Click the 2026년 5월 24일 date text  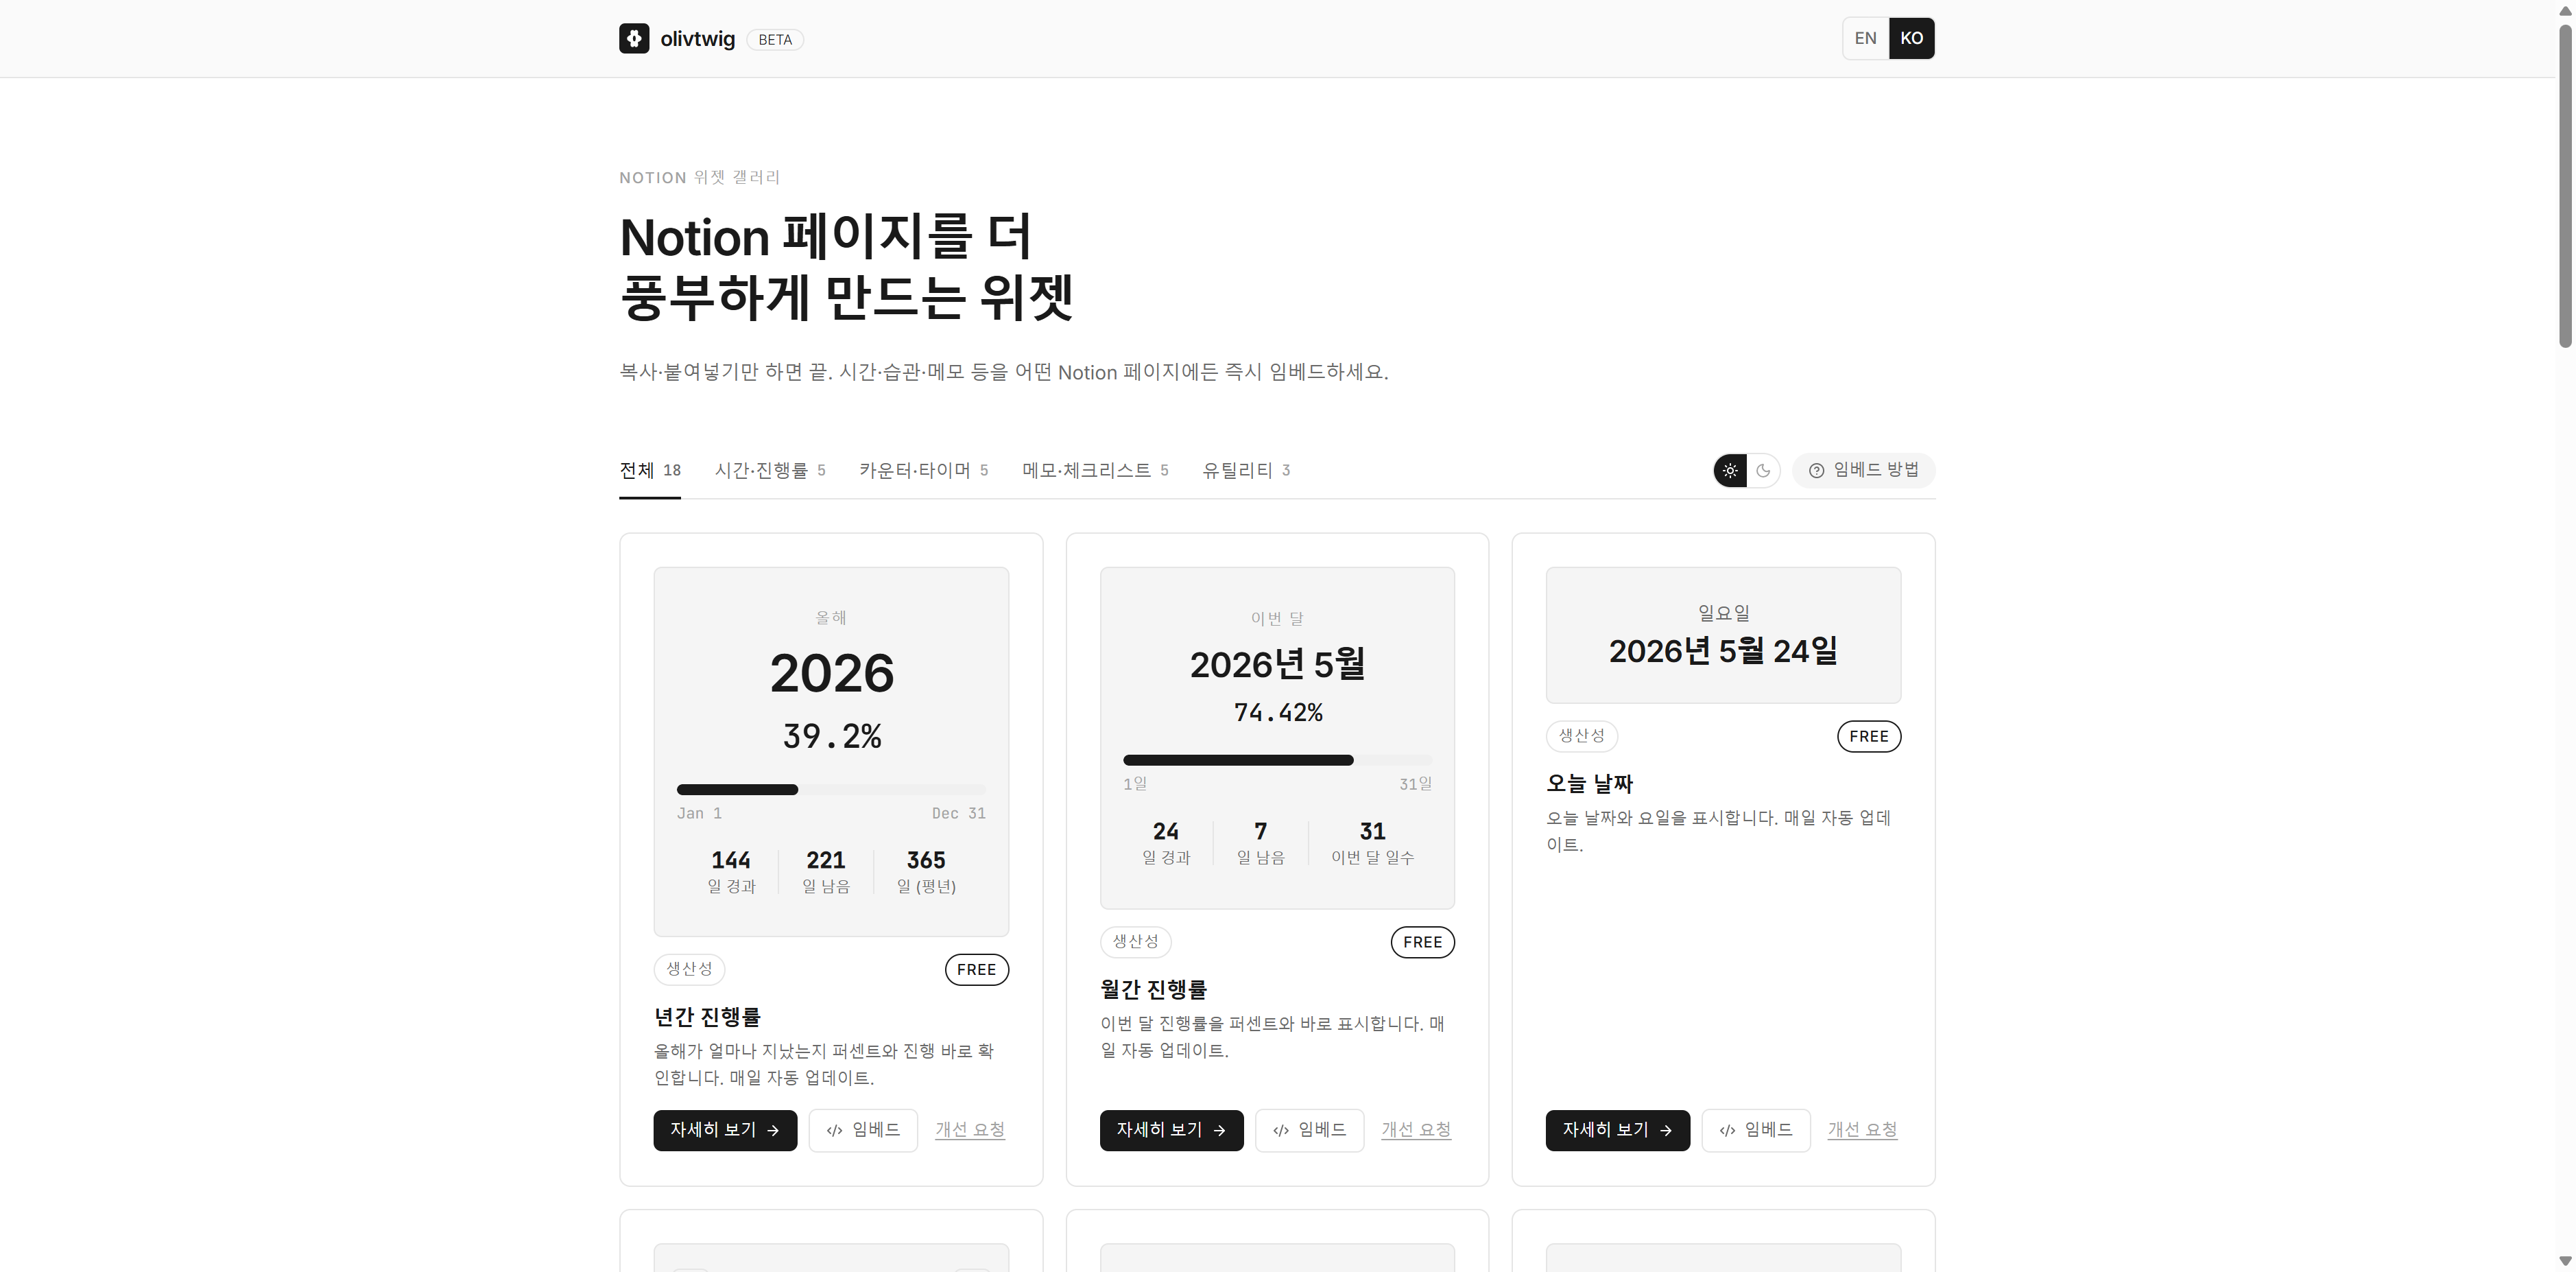coord(1723,651)
